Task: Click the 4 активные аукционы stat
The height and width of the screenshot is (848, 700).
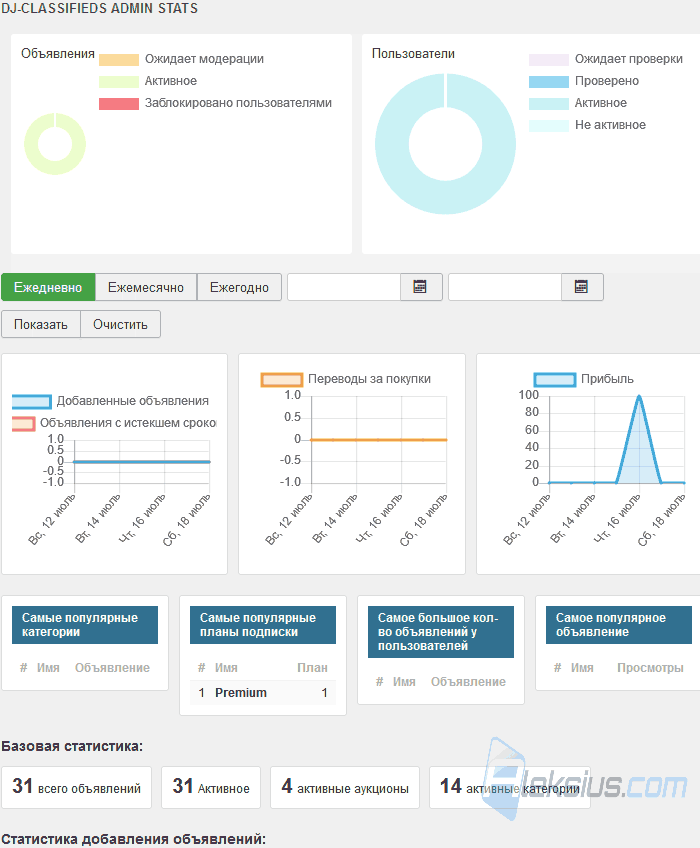Action: (345, 787)
